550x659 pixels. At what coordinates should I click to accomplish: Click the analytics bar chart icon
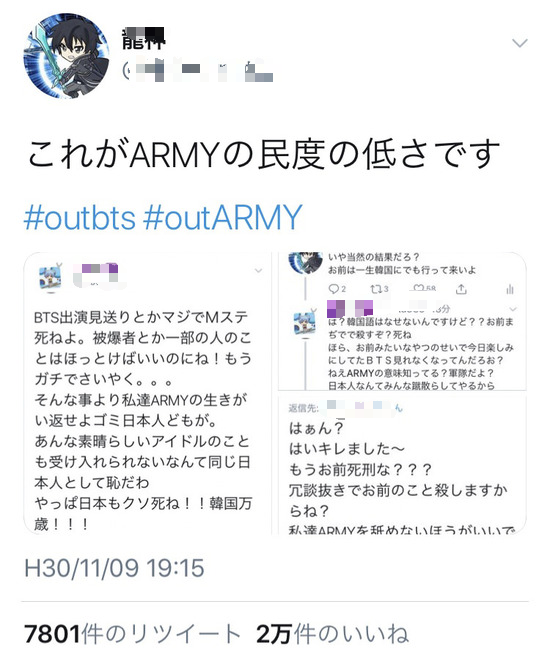[510, 289]
